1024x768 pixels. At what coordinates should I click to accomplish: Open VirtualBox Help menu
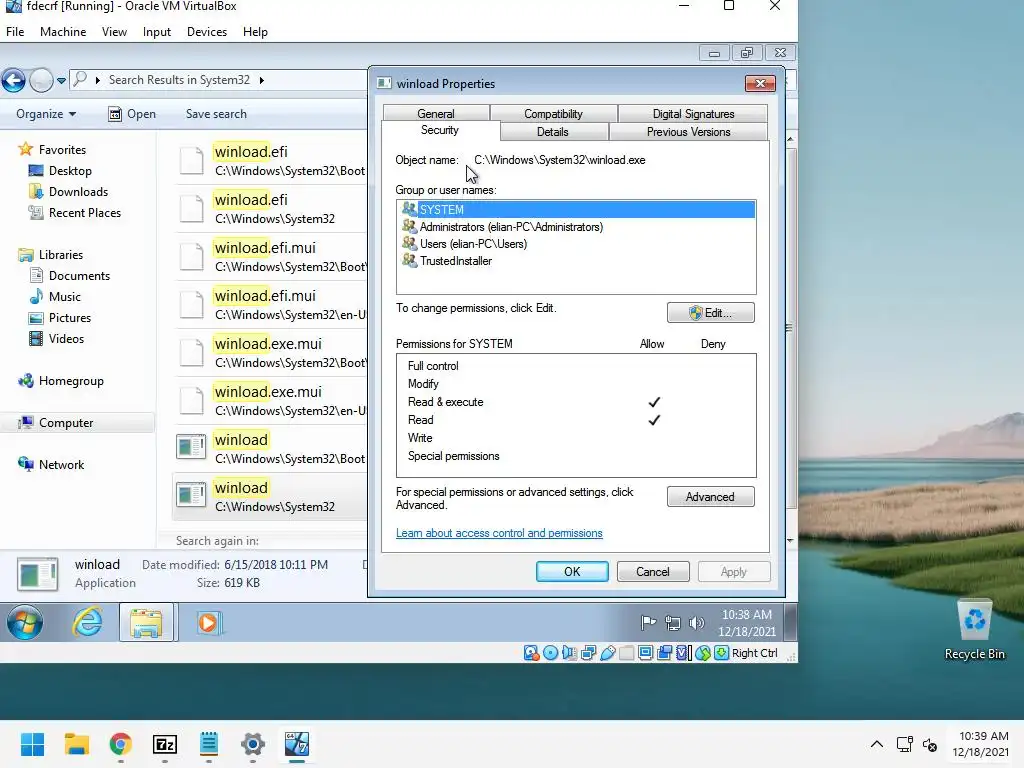pyautogui.click(x=255, y=31)
